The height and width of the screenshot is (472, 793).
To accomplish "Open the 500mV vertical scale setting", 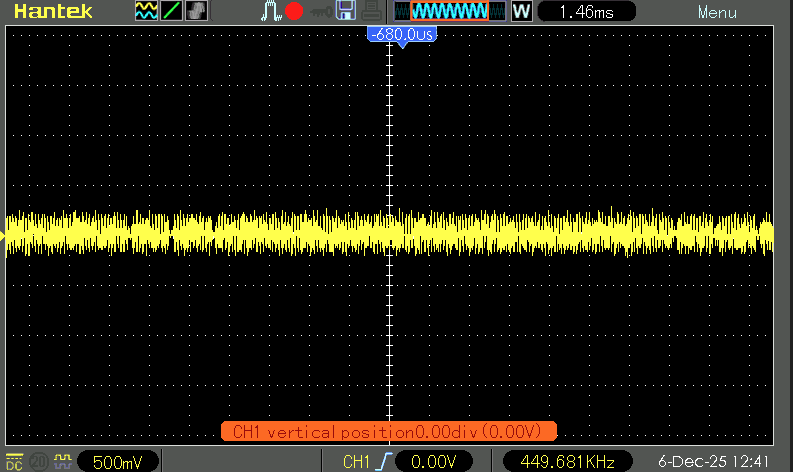I will 116,462.
